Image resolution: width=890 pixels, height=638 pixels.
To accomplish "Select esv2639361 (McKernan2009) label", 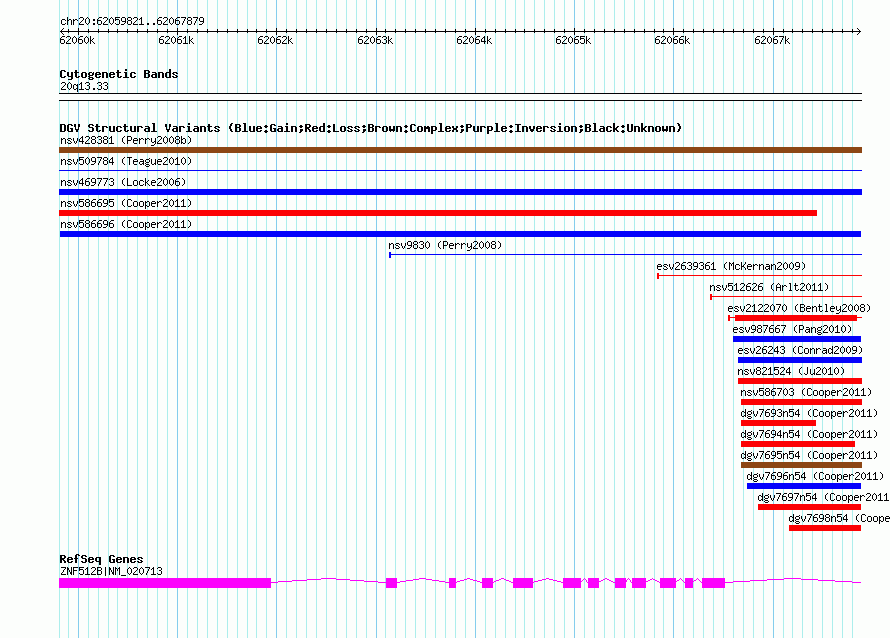I will point(731,266).
